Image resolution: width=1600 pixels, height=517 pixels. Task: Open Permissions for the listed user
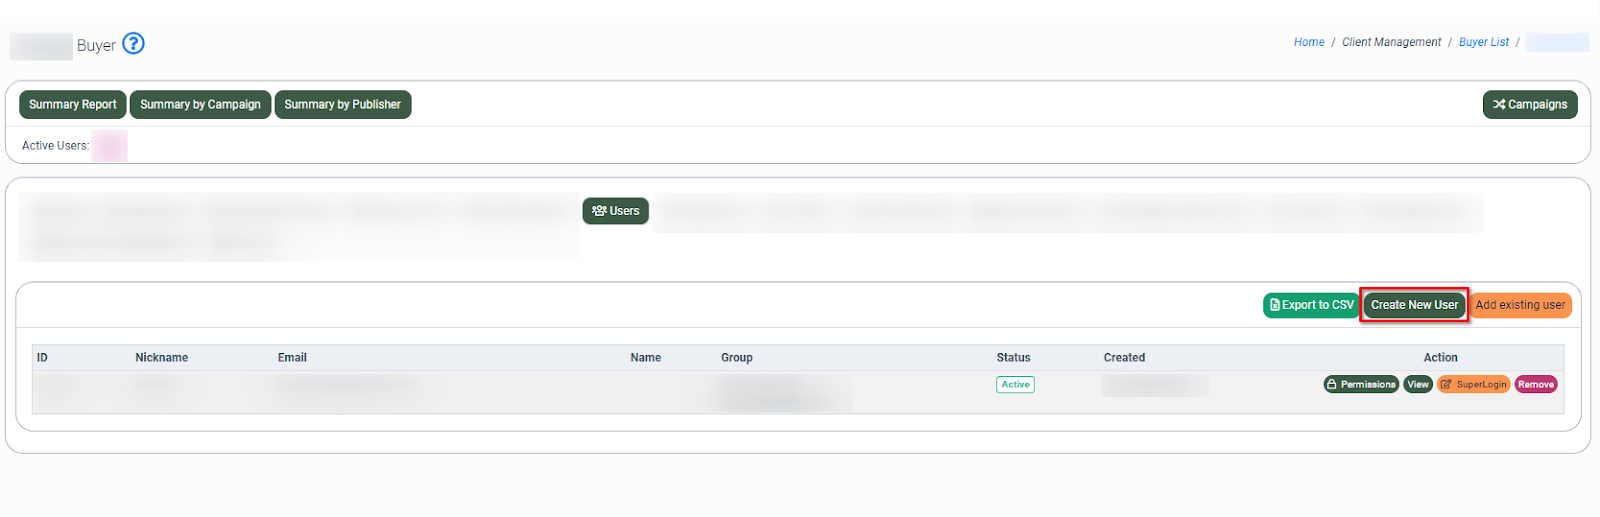pos(1361,385)
